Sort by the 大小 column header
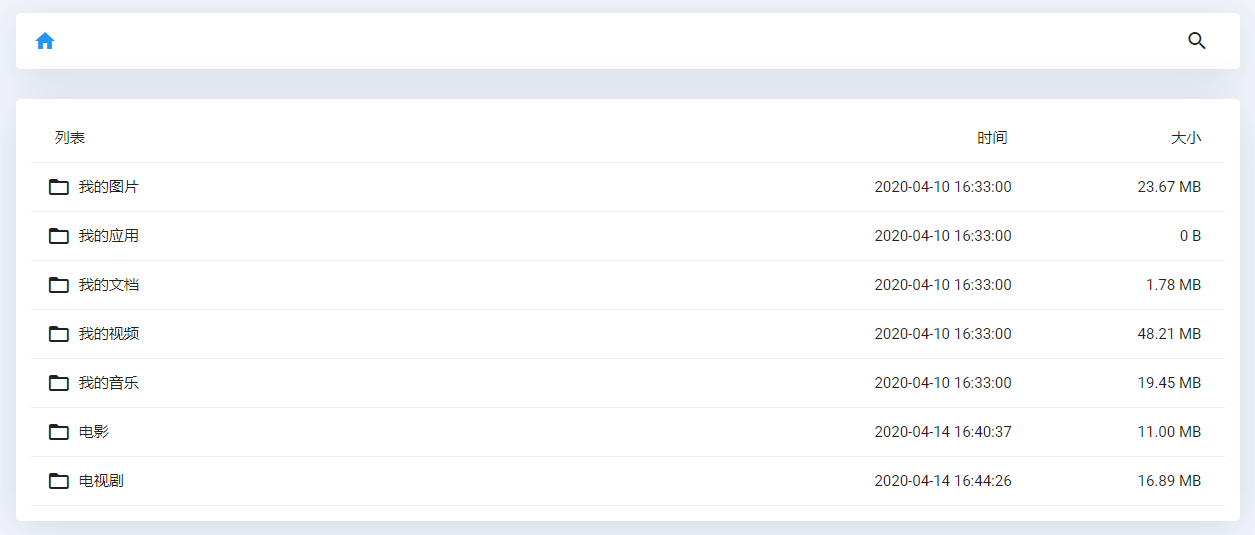 pyautogui.click(x=1186, y=138)
